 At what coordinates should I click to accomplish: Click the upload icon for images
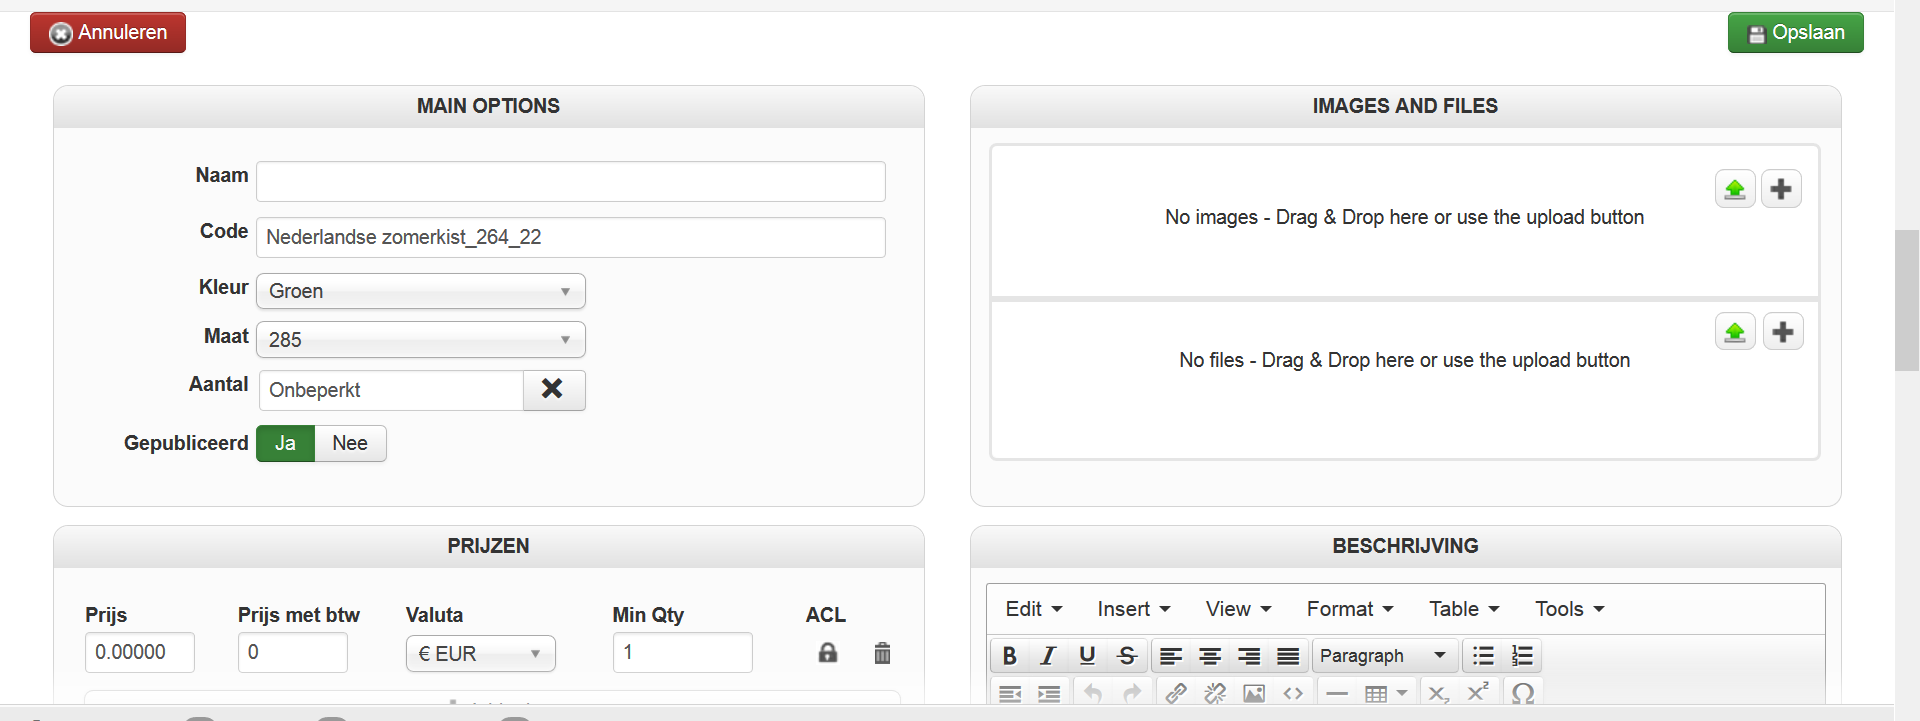1735,189
